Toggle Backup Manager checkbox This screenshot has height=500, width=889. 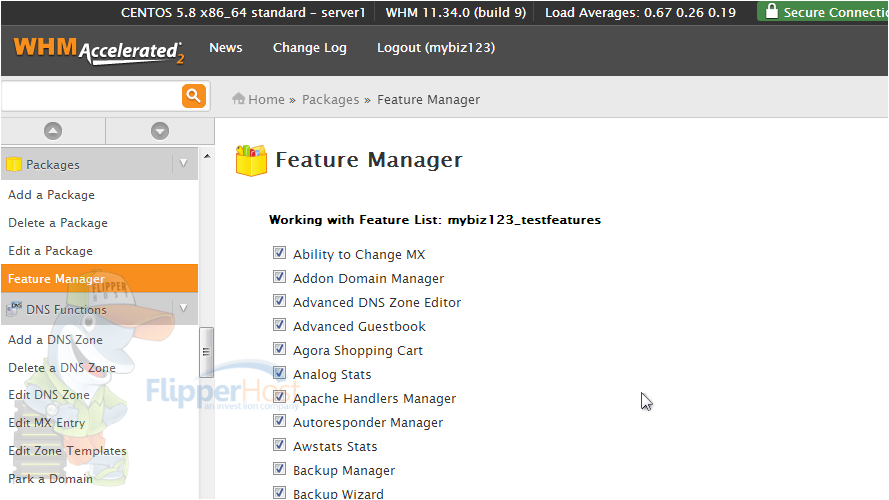[279, 468]
